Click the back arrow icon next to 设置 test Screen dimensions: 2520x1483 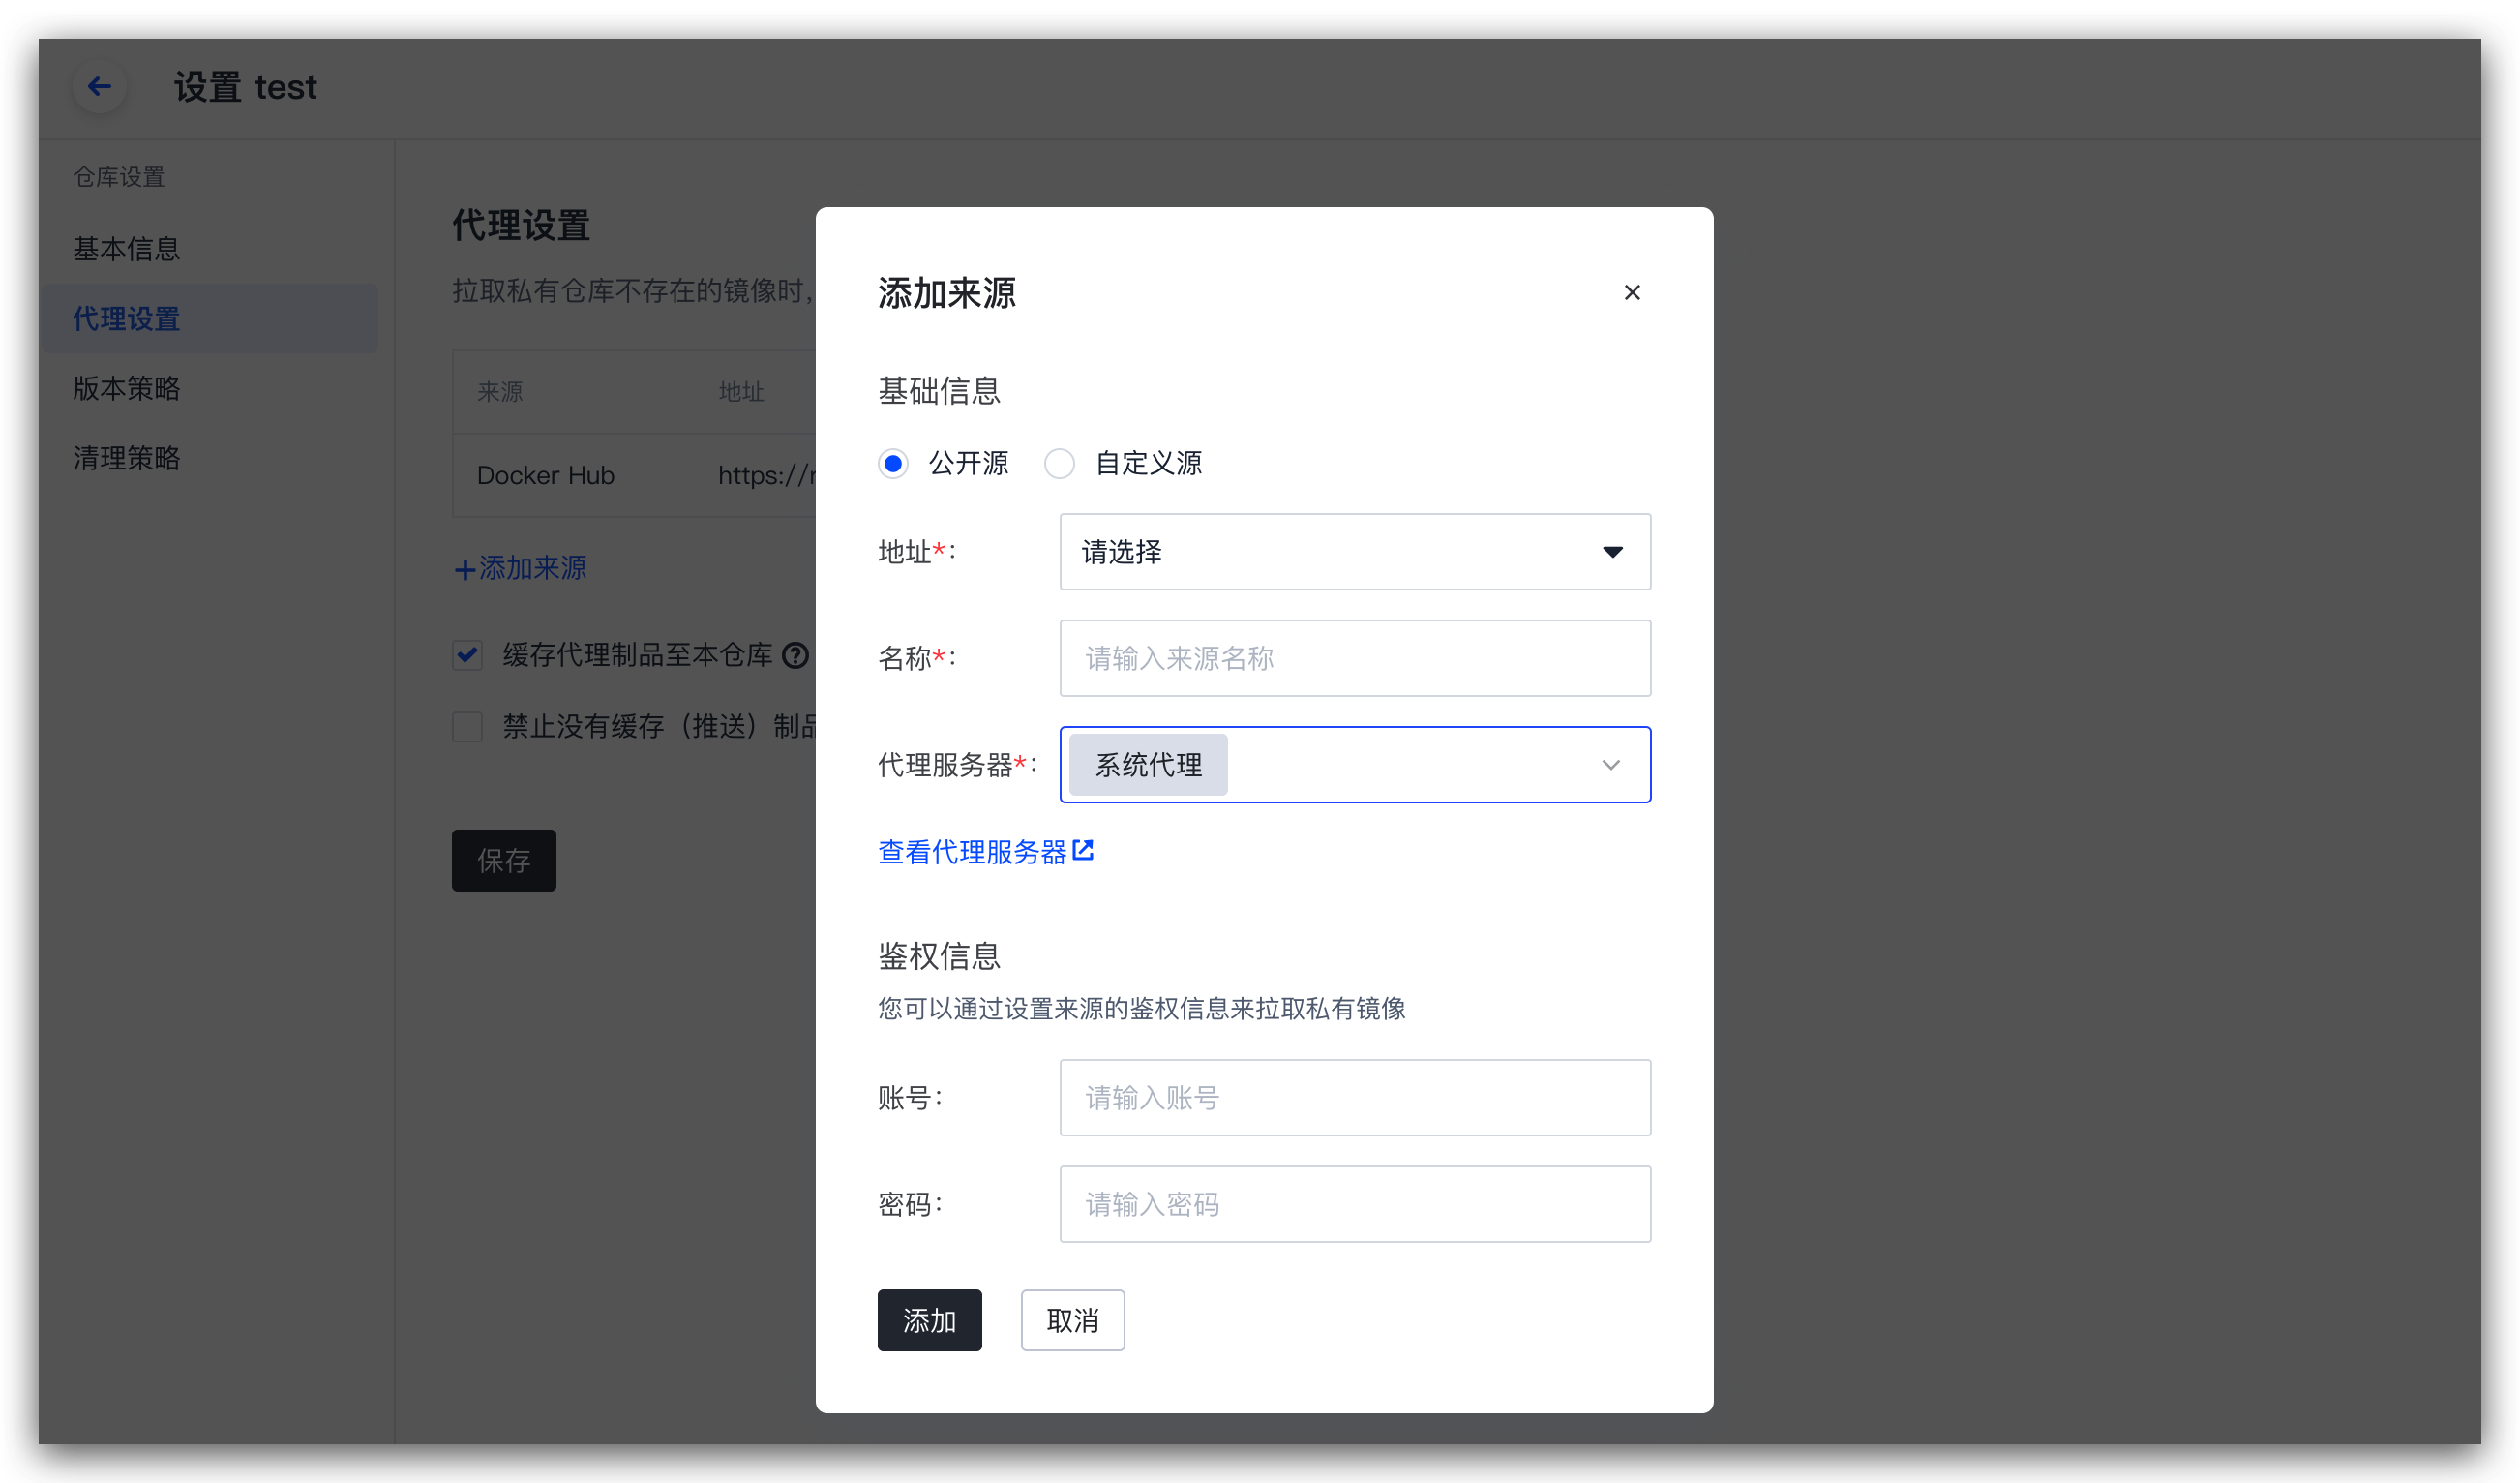99,87
